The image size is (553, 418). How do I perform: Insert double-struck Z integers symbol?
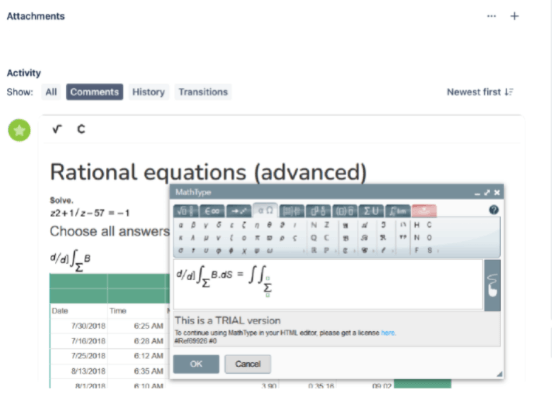point(327,225)
